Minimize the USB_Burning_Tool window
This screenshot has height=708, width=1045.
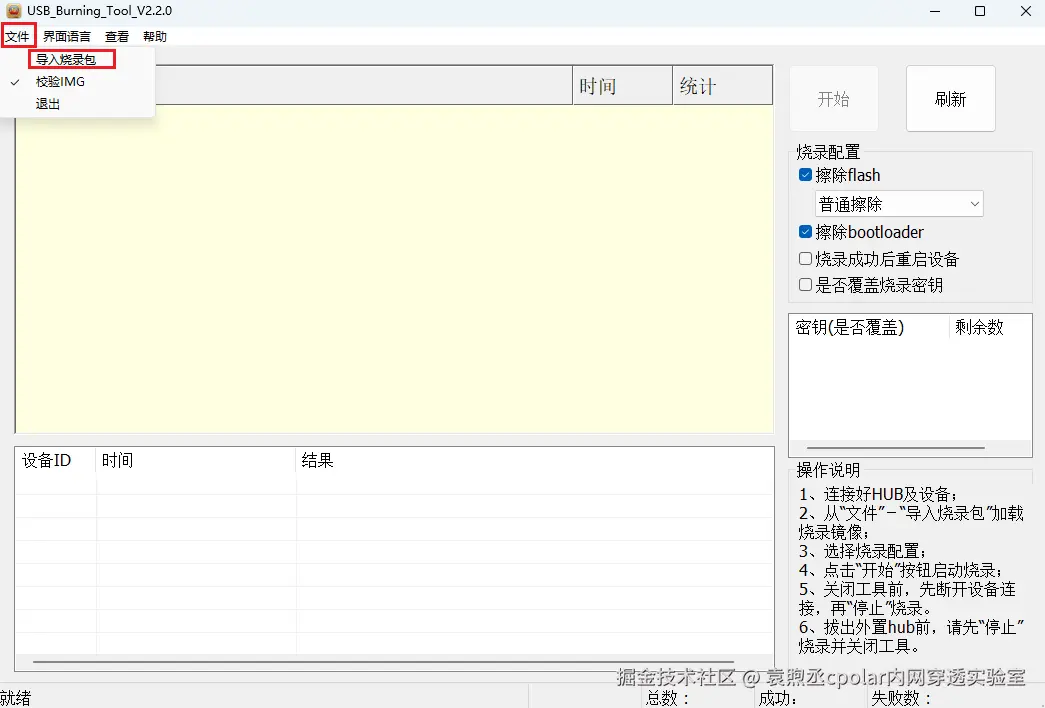[935, 11]
